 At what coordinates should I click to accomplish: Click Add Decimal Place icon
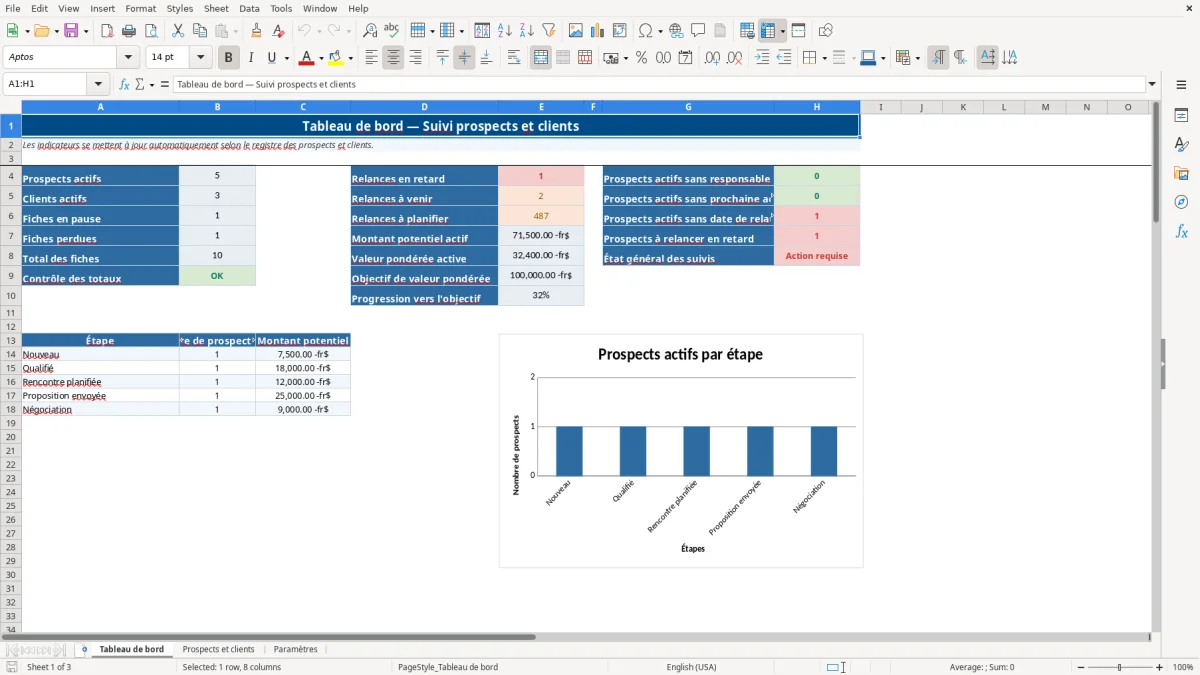tap(713, 58)
